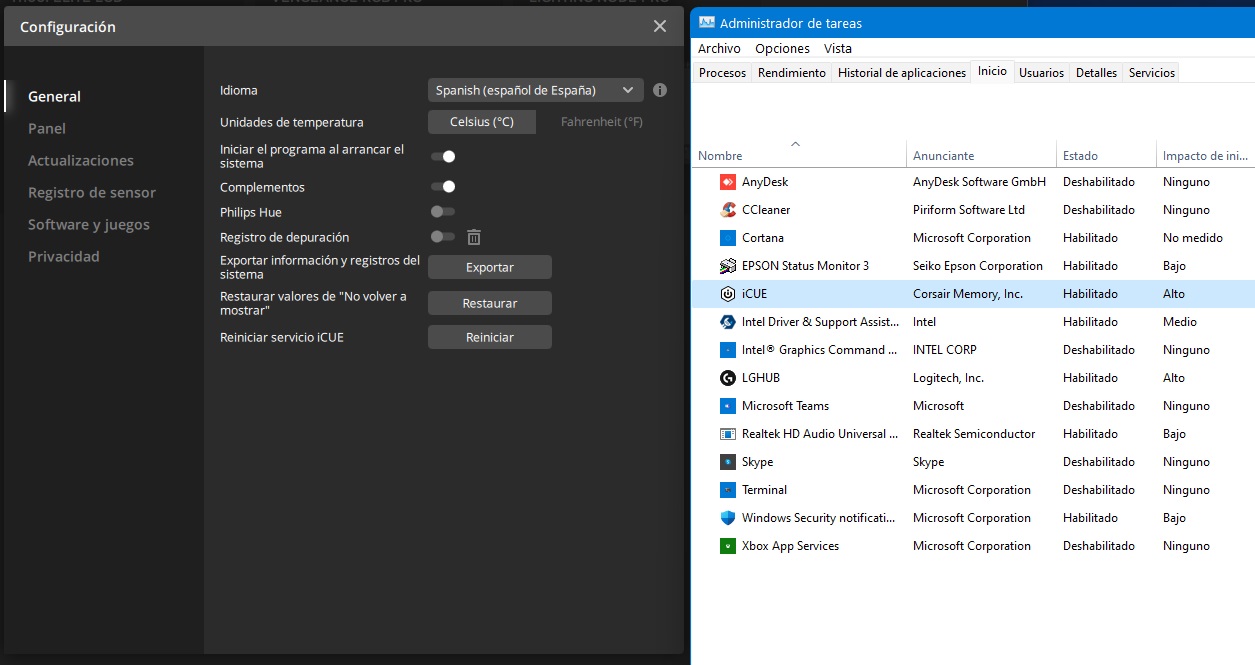Click the LGHUB icon in startup list
Viewport: 1255px width, 665px height.
coord(728,378)
